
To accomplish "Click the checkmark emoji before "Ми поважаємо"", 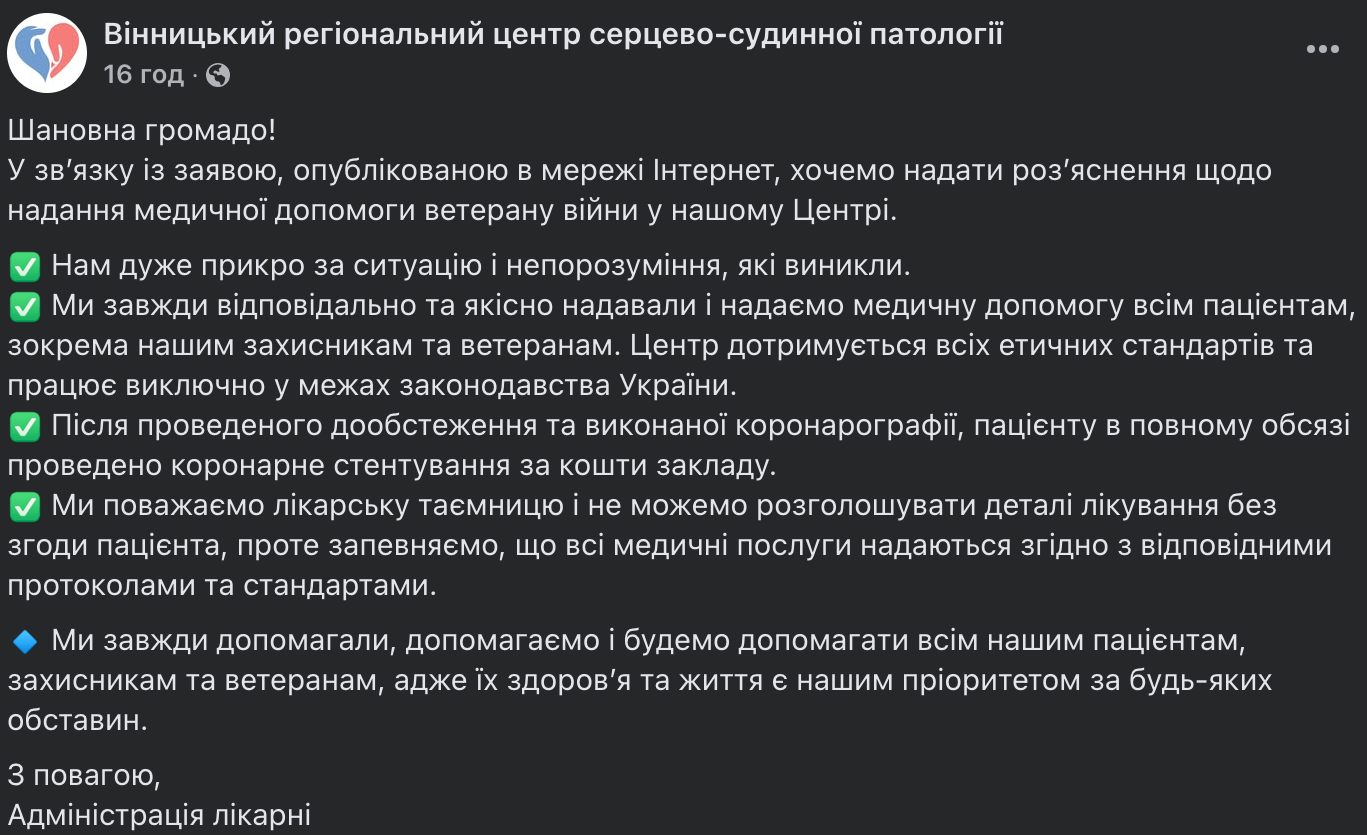I will 24,507.
